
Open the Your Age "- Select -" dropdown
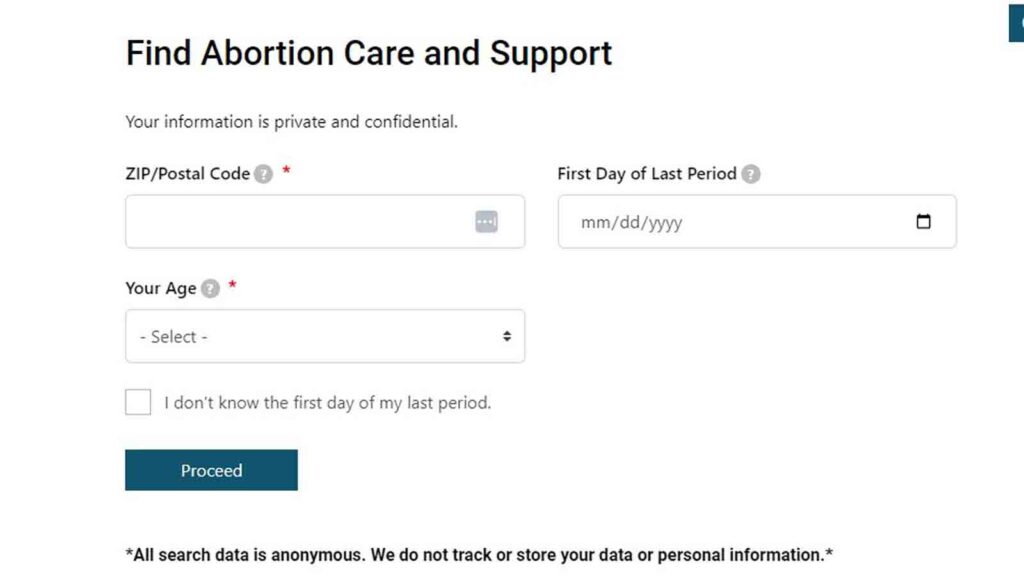coord(324,336)
